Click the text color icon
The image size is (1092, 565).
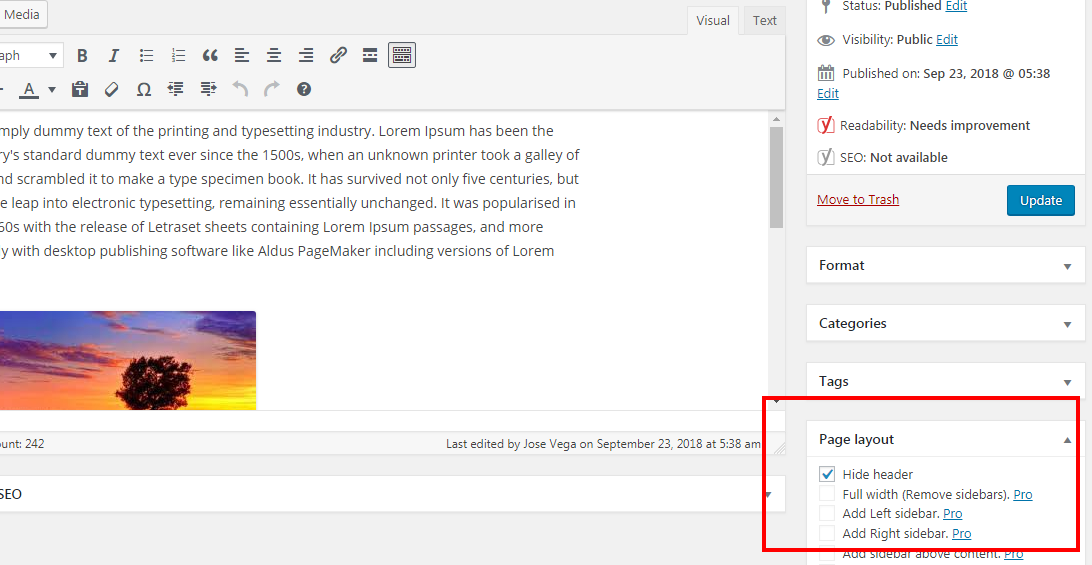point(29,89)
